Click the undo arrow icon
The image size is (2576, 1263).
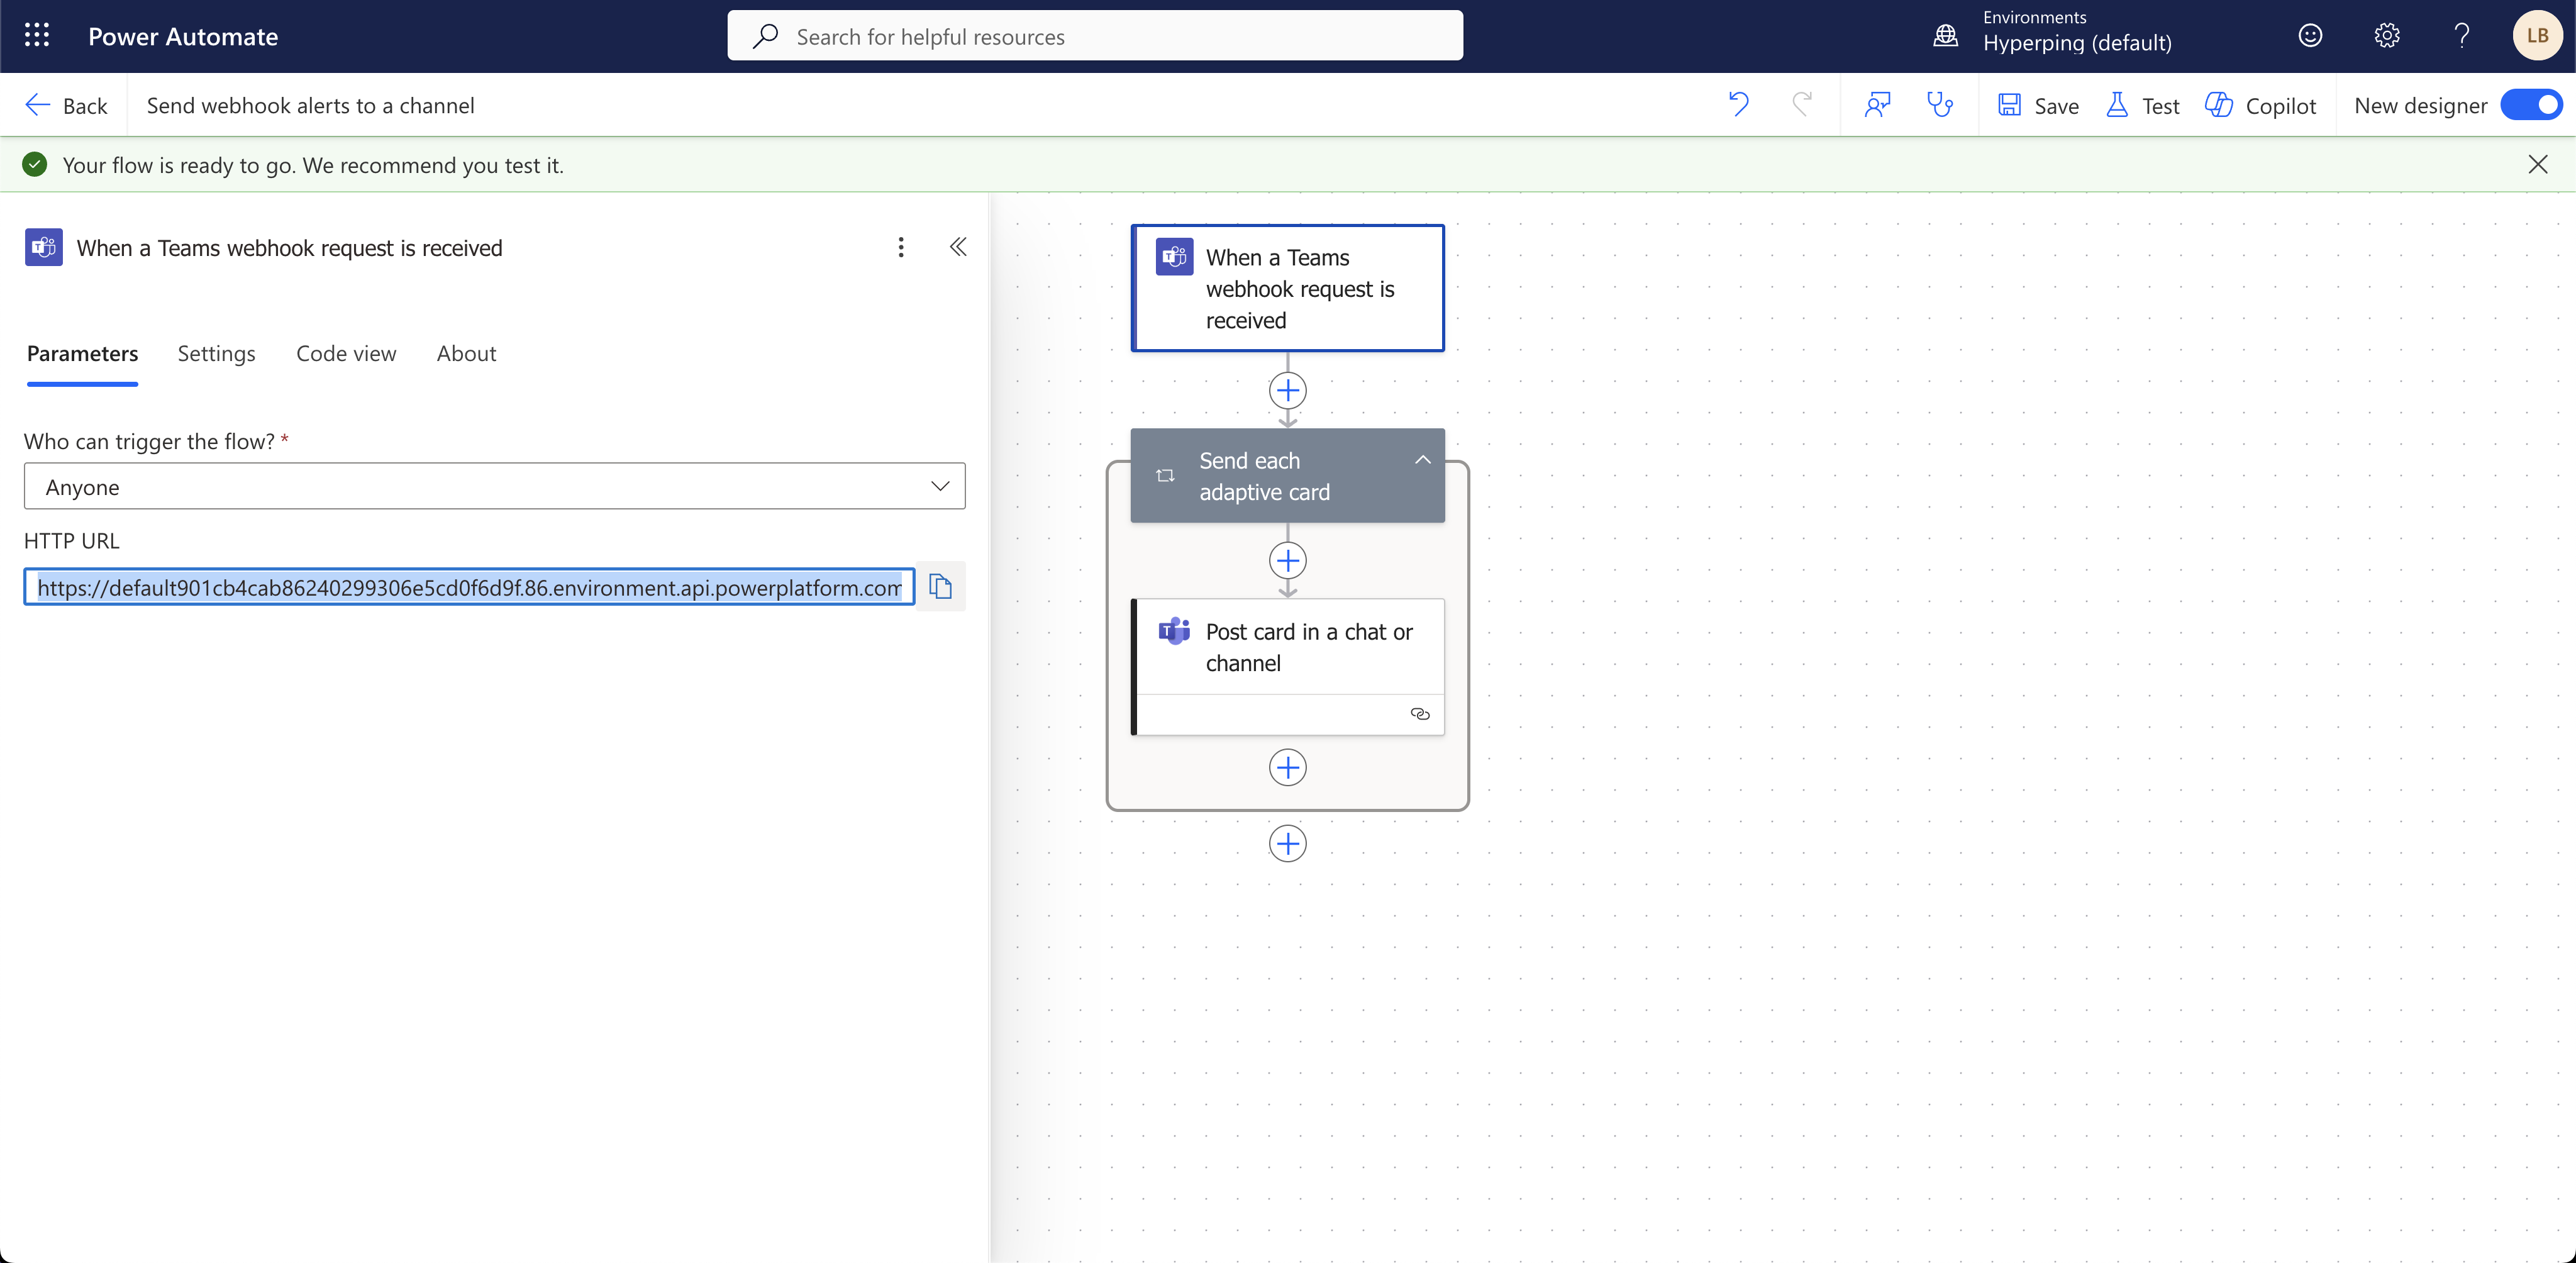[x=1739, y=105]
